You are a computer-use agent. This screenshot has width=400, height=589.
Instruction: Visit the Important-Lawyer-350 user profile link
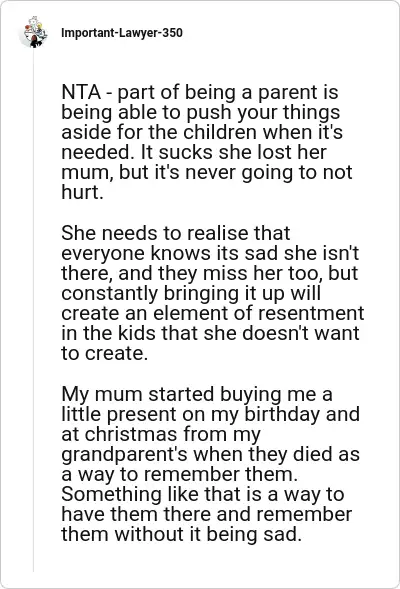[122, 33]
